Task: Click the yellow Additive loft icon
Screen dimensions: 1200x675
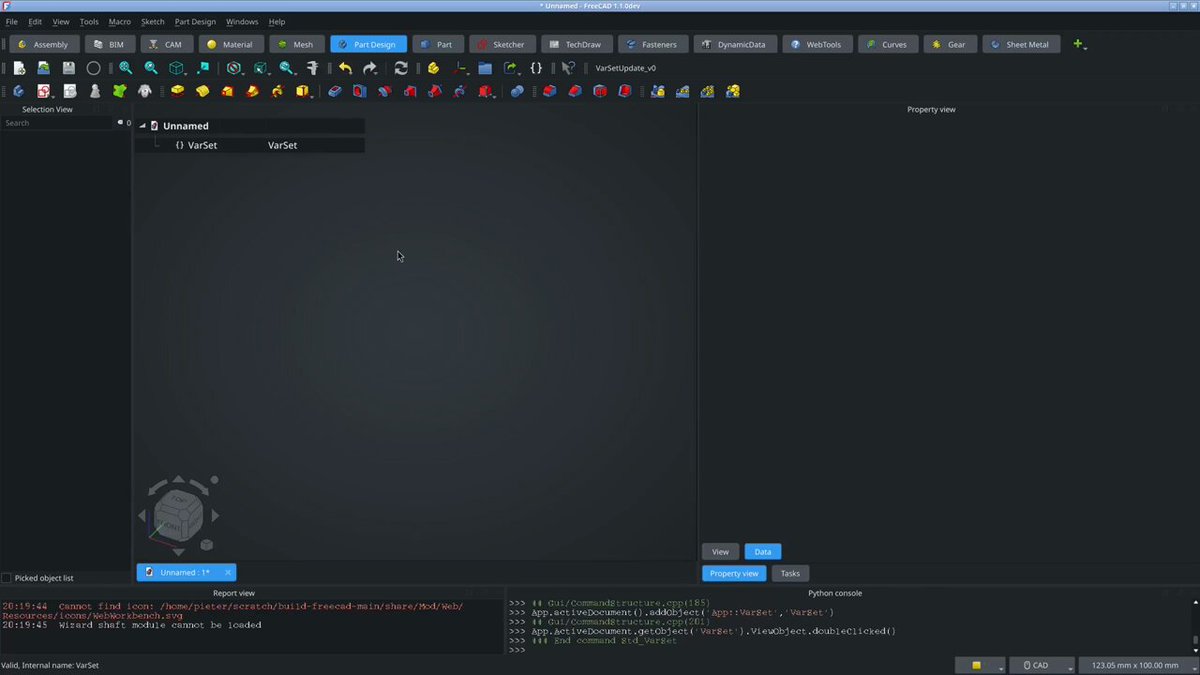Action: pyautogui.click(x=228, y=91)
